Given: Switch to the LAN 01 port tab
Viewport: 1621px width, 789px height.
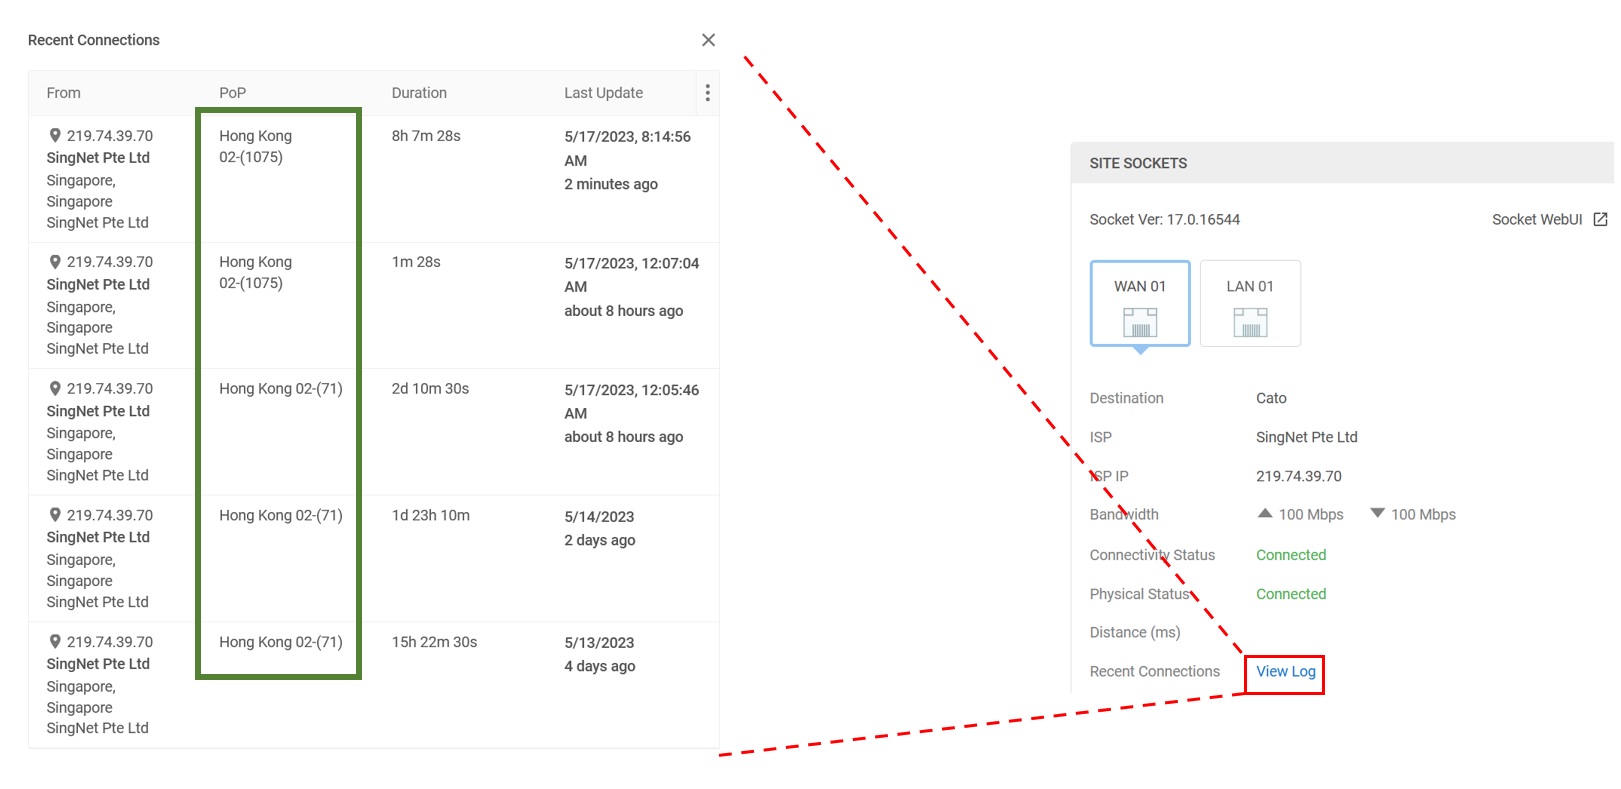Looking at the screenshot, I should pos(1250,303).
